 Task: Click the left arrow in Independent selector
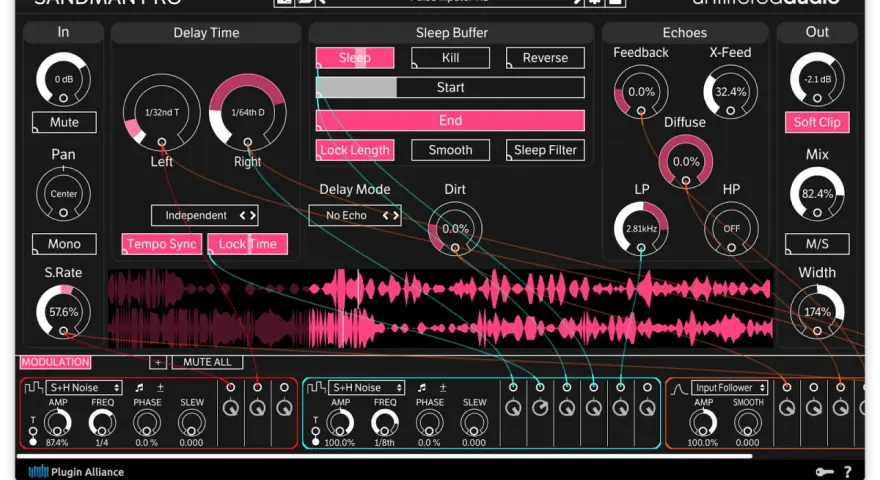242,215
